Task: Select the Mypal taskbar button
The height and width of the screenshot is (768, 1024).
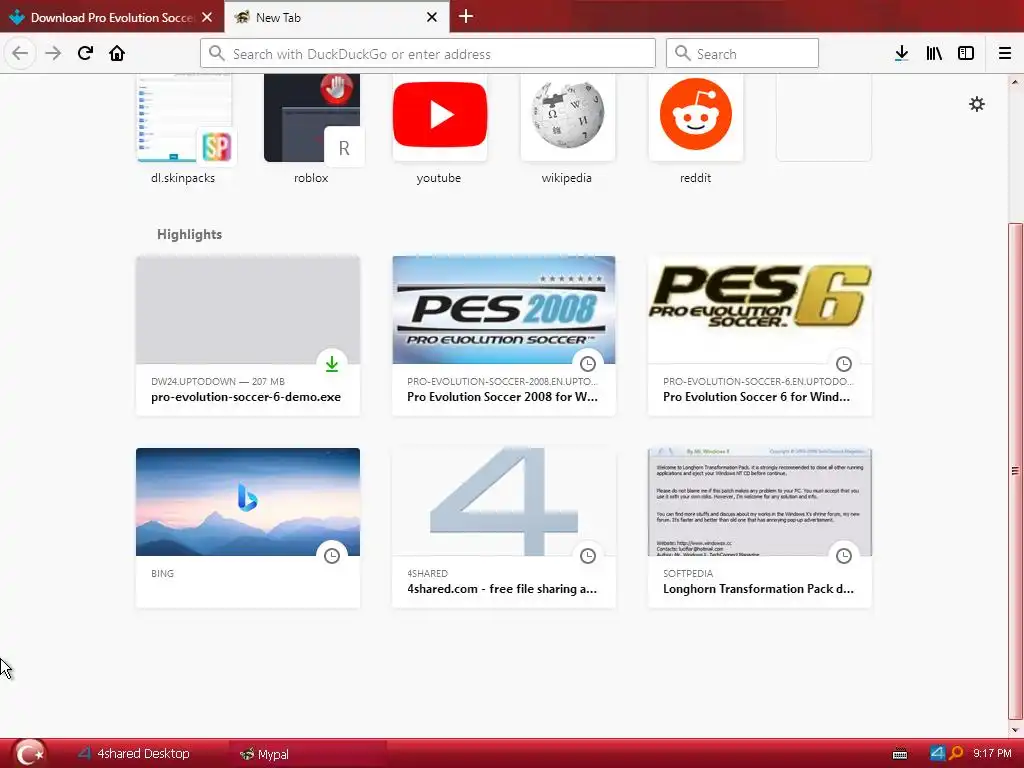Action: click(x=307, y=754)
